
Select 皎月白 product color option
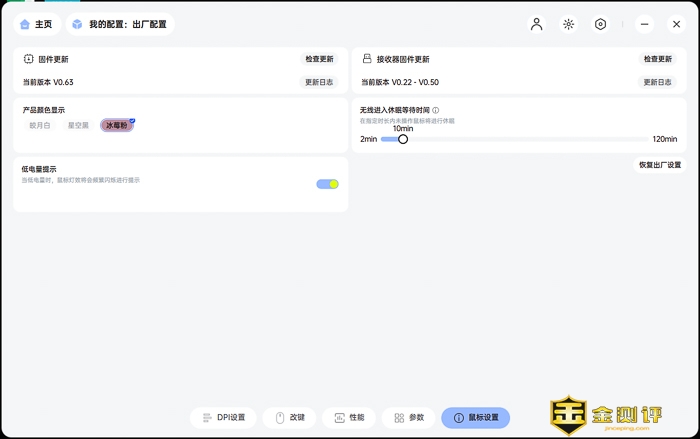[40, 126]
